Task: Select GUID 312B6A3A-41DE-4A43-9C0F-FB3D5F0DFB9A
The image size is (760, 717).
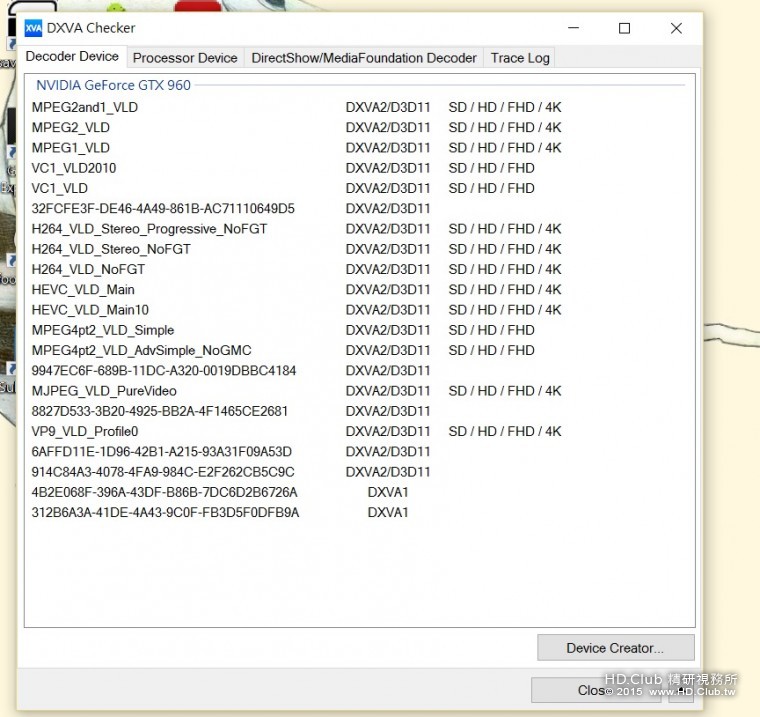Action: (x=165, y=512)
